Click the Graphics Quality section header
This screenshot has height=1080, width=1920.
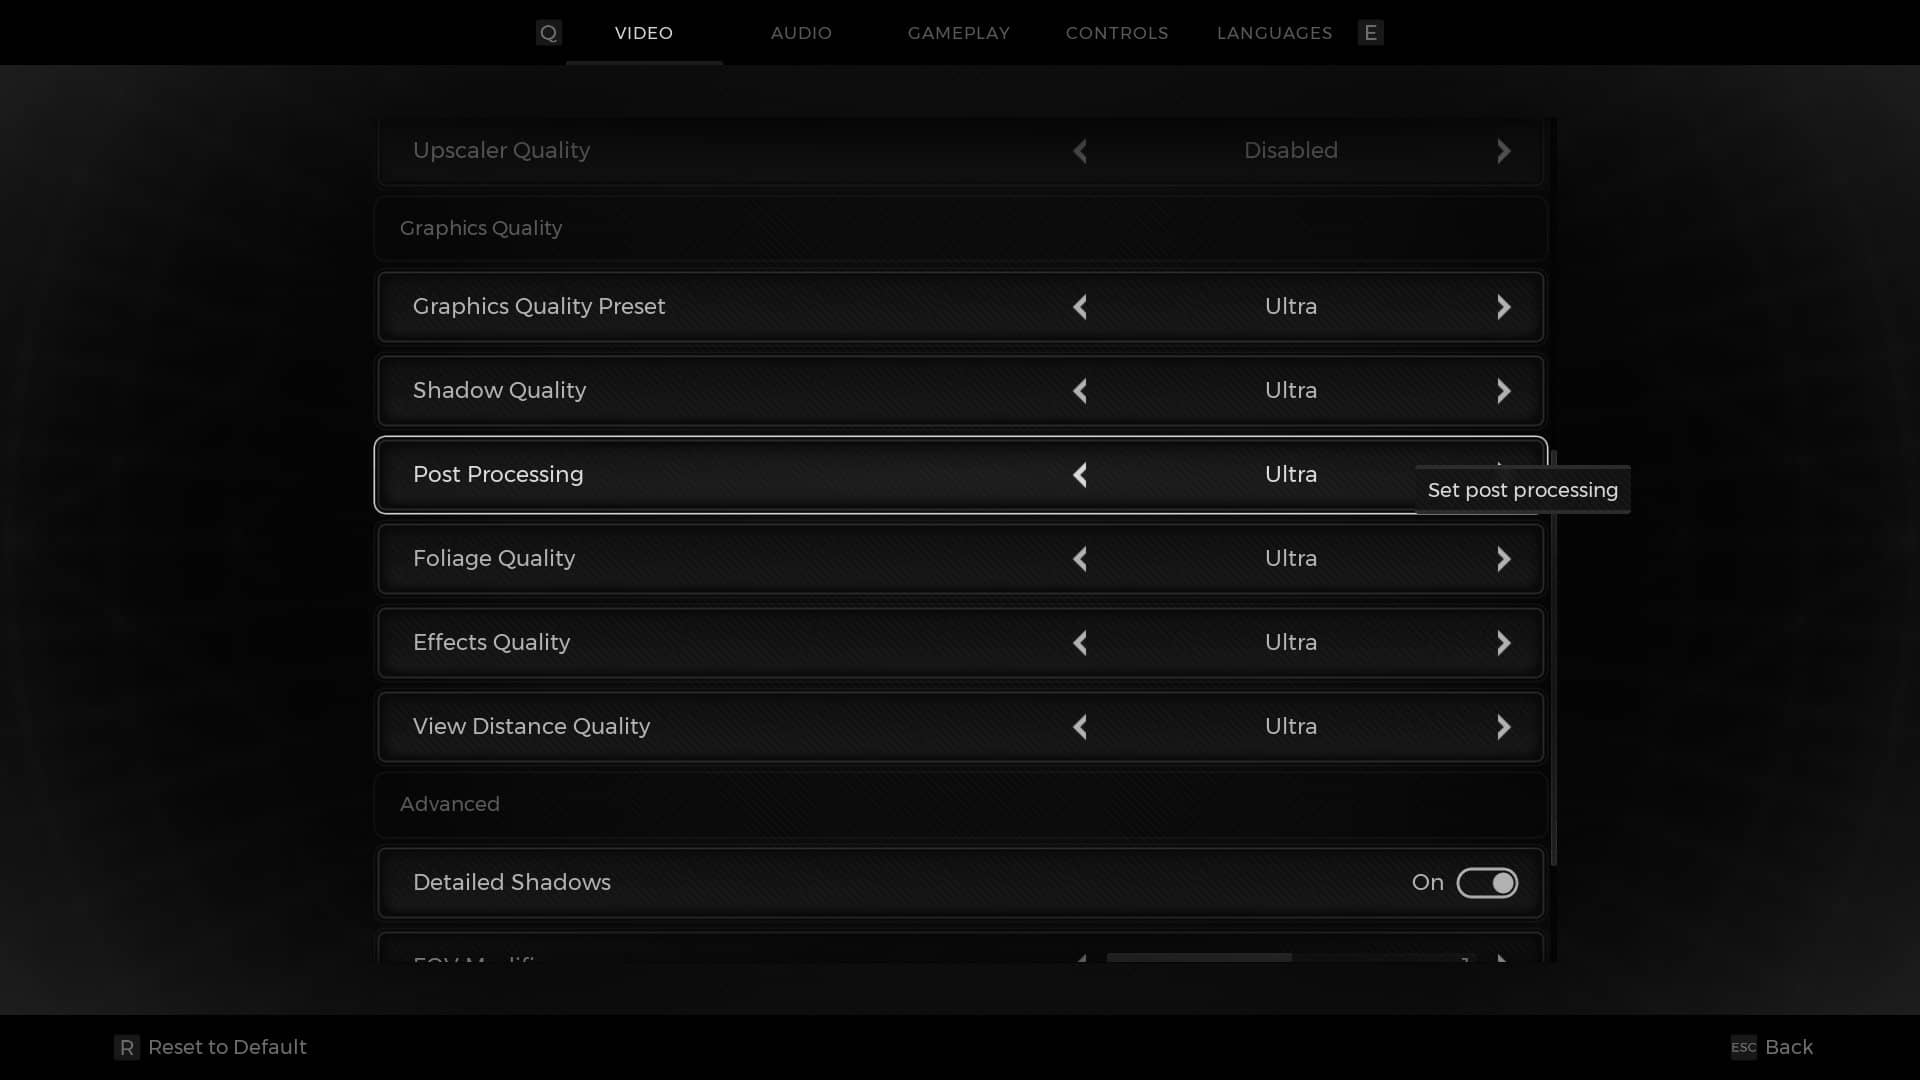pyautogui.click(x=481, y=229)
